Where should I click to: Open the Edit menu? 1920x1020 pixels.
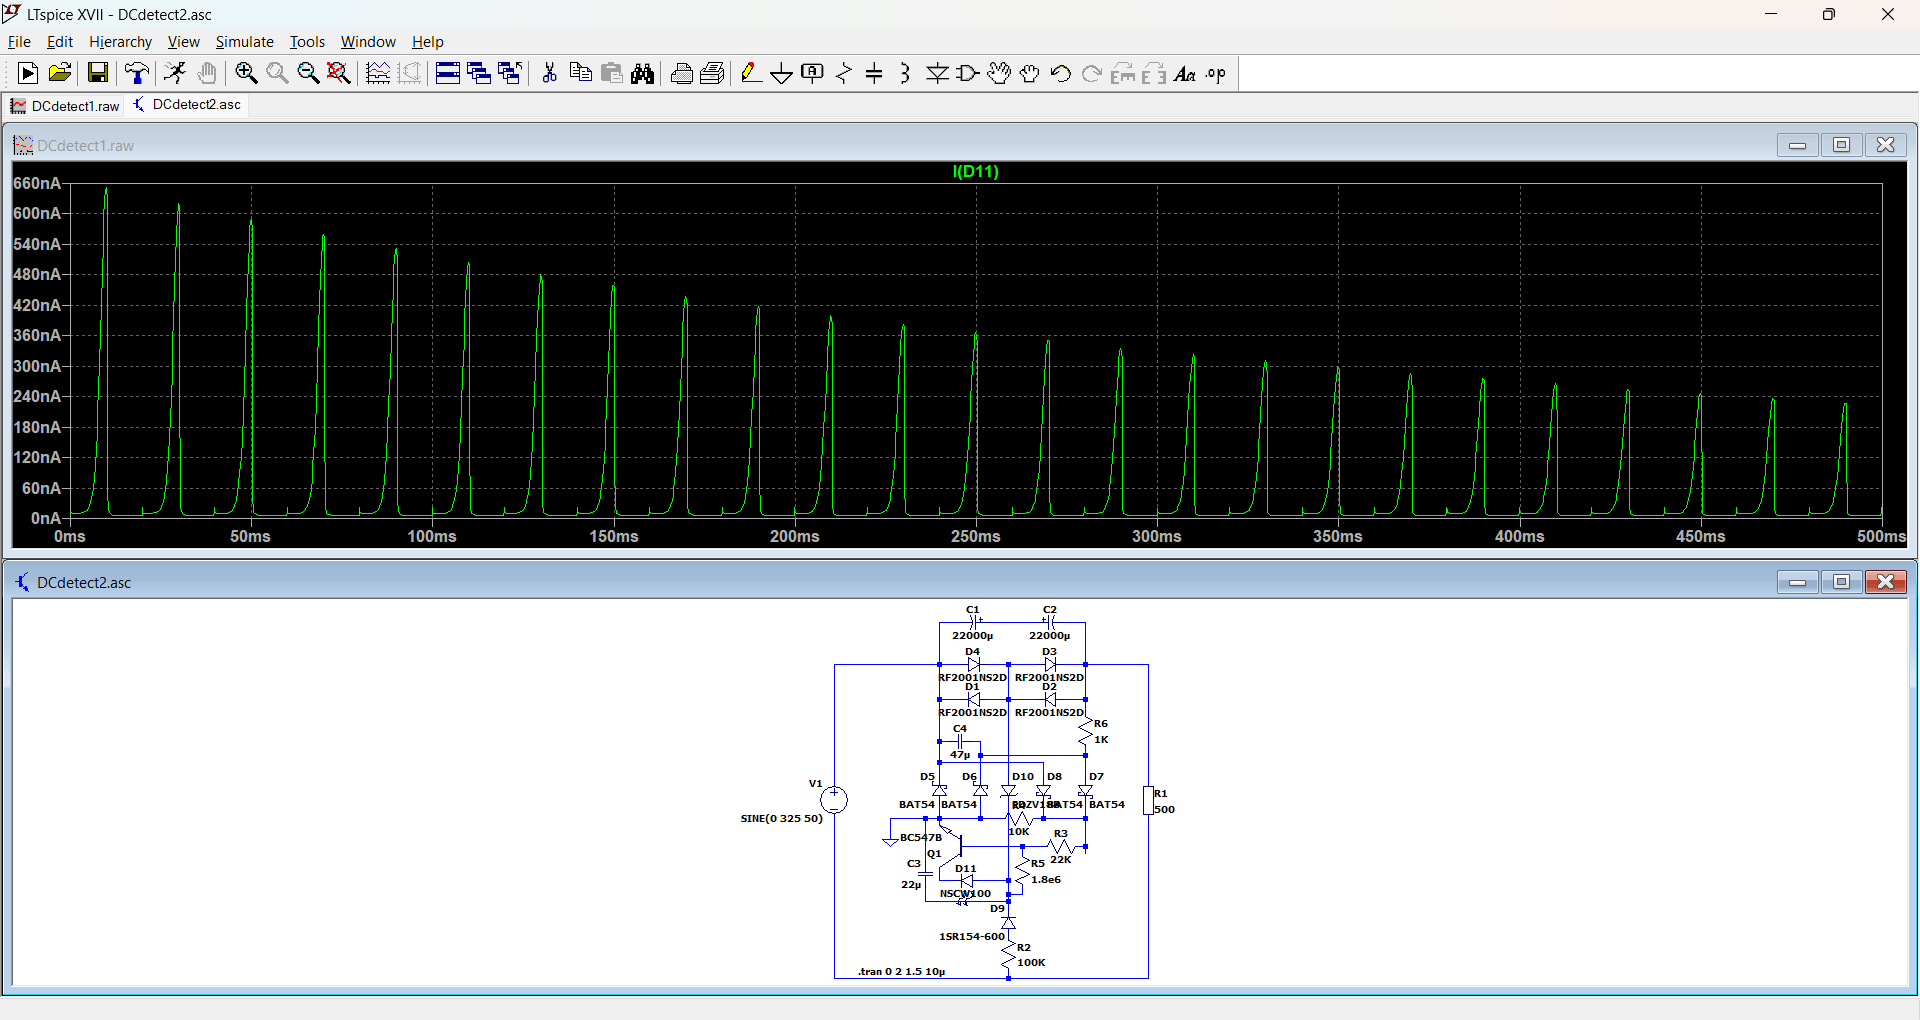[x=60, y=42]
